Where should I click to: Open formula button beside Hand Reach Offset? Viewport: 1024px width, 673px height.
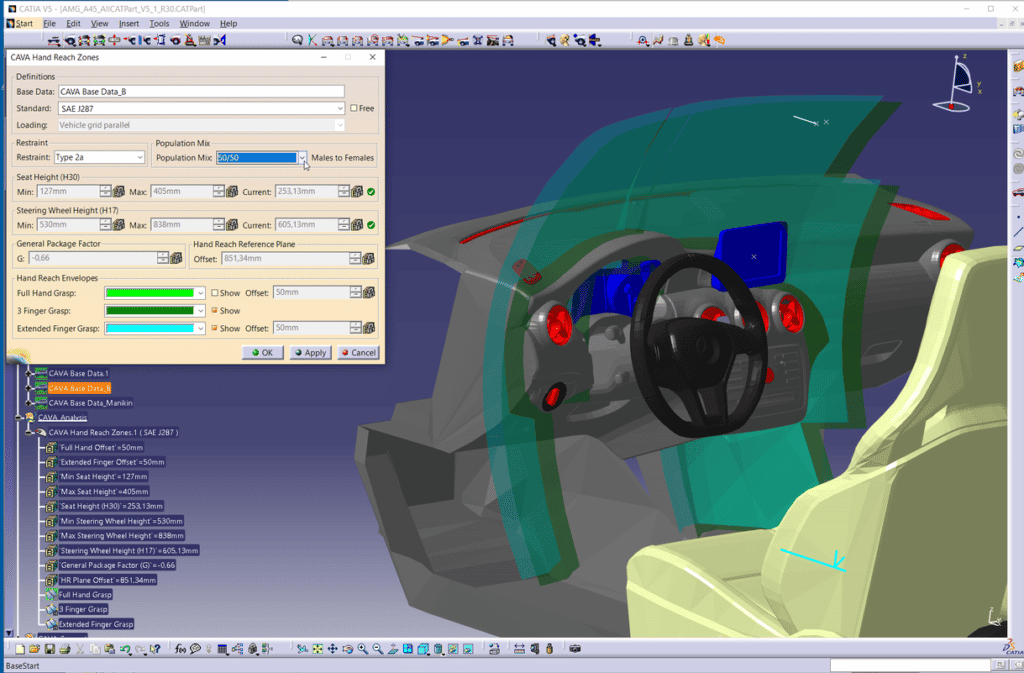click(369, 258)
